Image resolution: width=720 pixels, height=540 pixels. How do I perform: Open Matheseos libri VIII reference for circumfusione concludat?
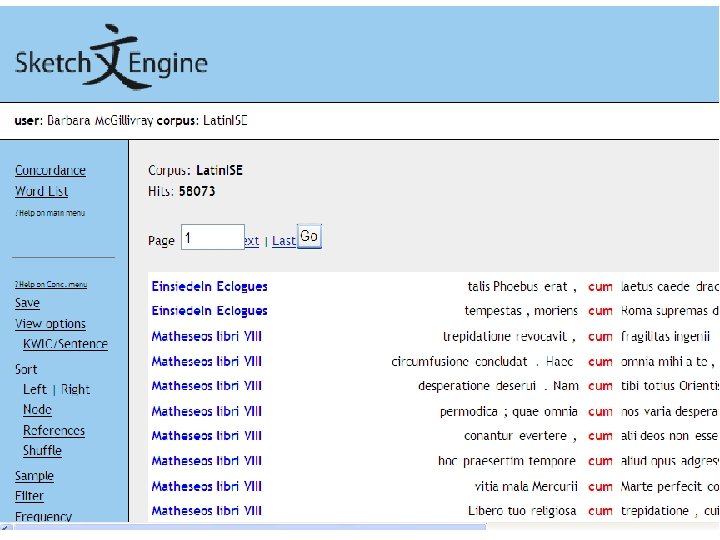tap(207, 361)
